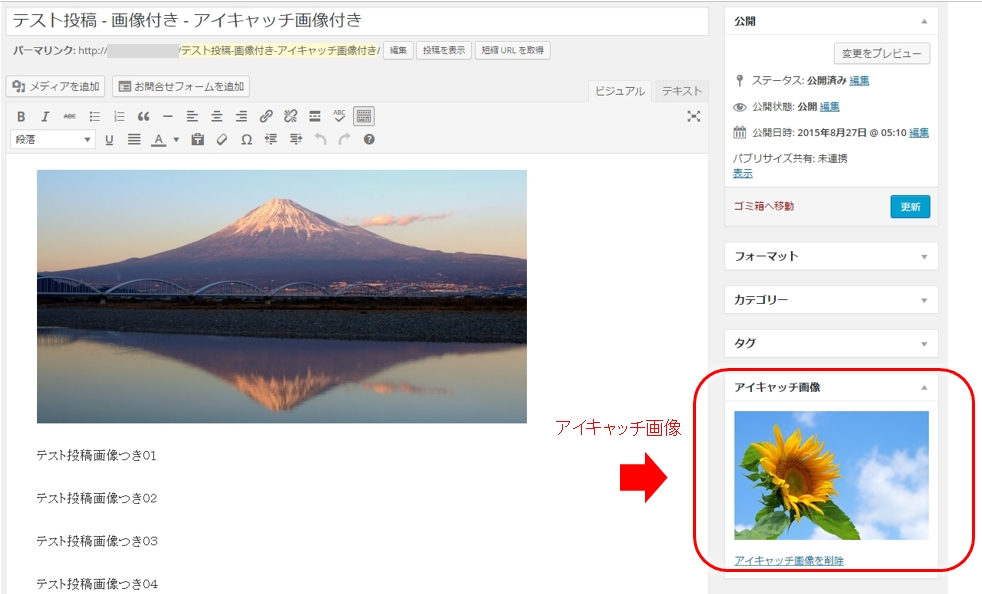Viewport: 982px width, 594px height.
Task: Edit the ステータス setting link
Action: [x=859, y=81]
